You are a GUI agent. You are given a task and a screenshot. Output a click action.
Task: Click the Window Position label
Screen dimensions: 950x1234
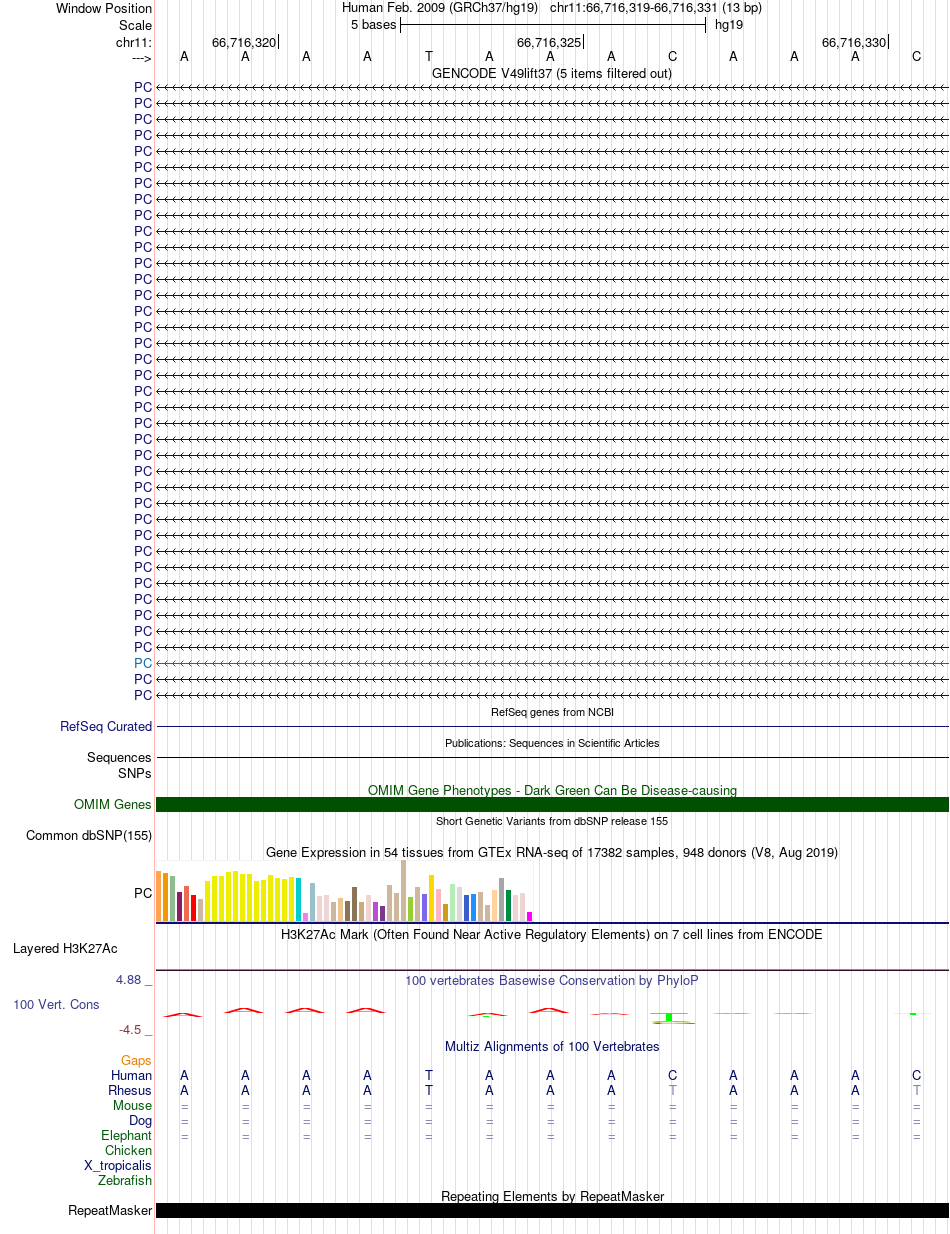[x=104, y=8]
